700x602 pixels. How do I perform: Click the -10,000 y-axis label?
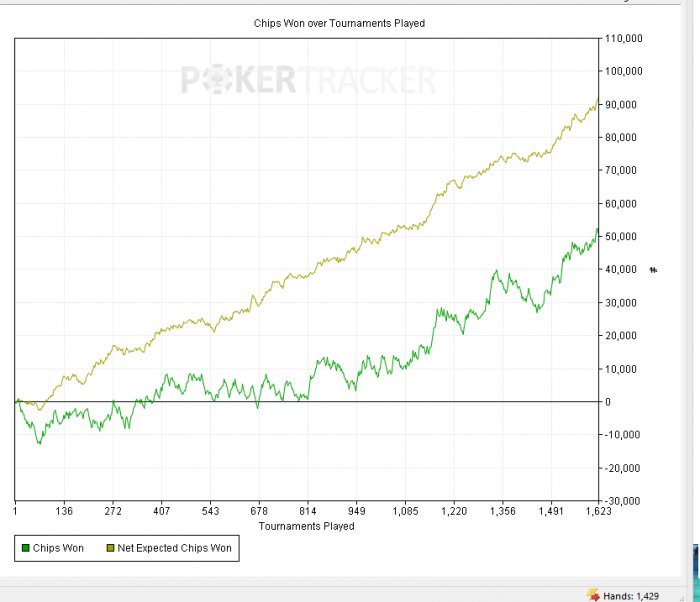tap(622, 435)
